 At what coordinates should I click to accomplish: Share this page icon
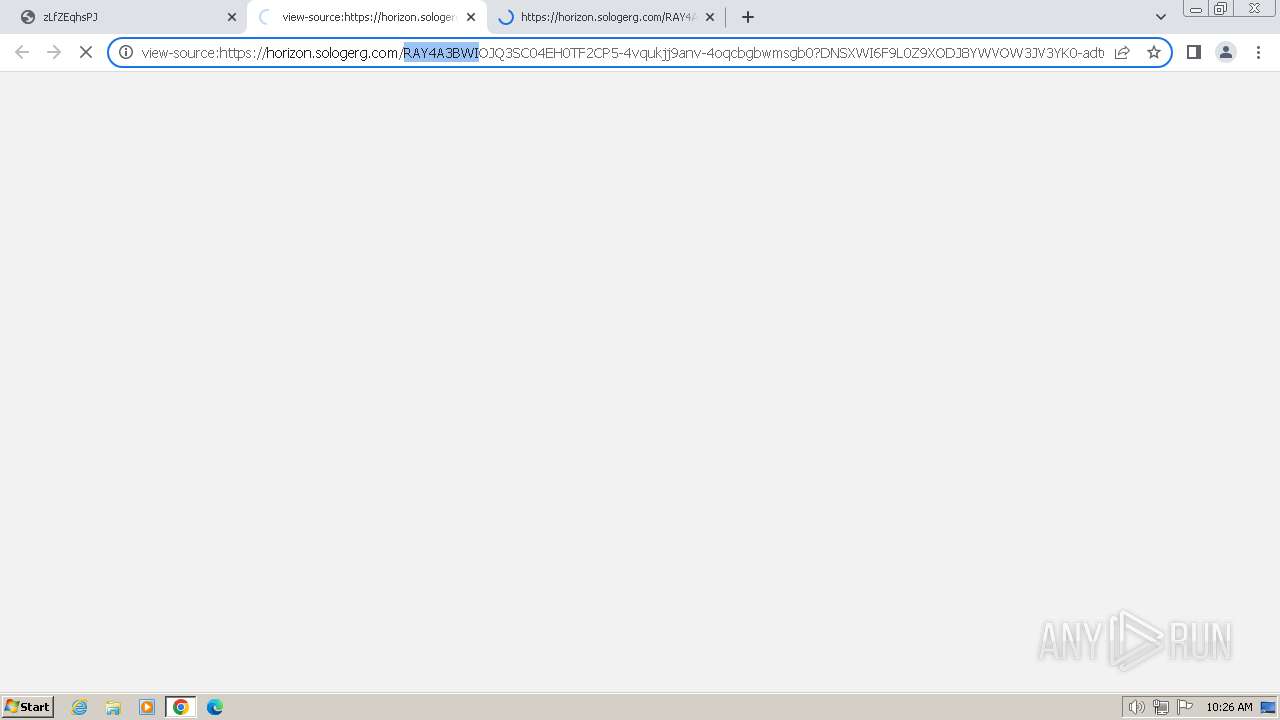tap(1122, 52)
